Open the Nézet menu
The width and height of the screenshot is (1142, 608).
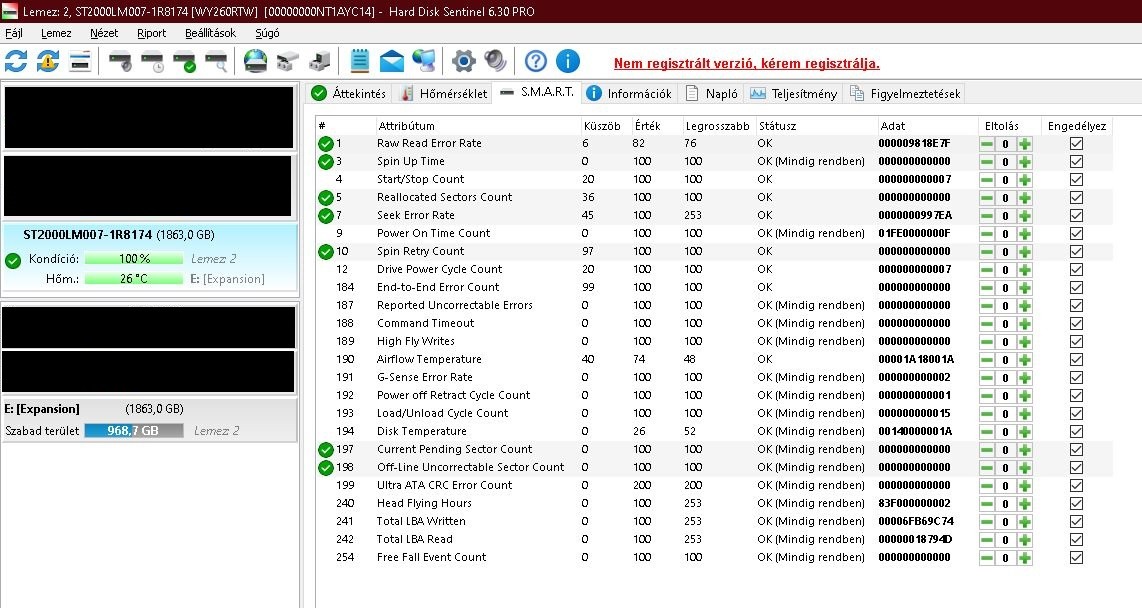coord(104,33)
